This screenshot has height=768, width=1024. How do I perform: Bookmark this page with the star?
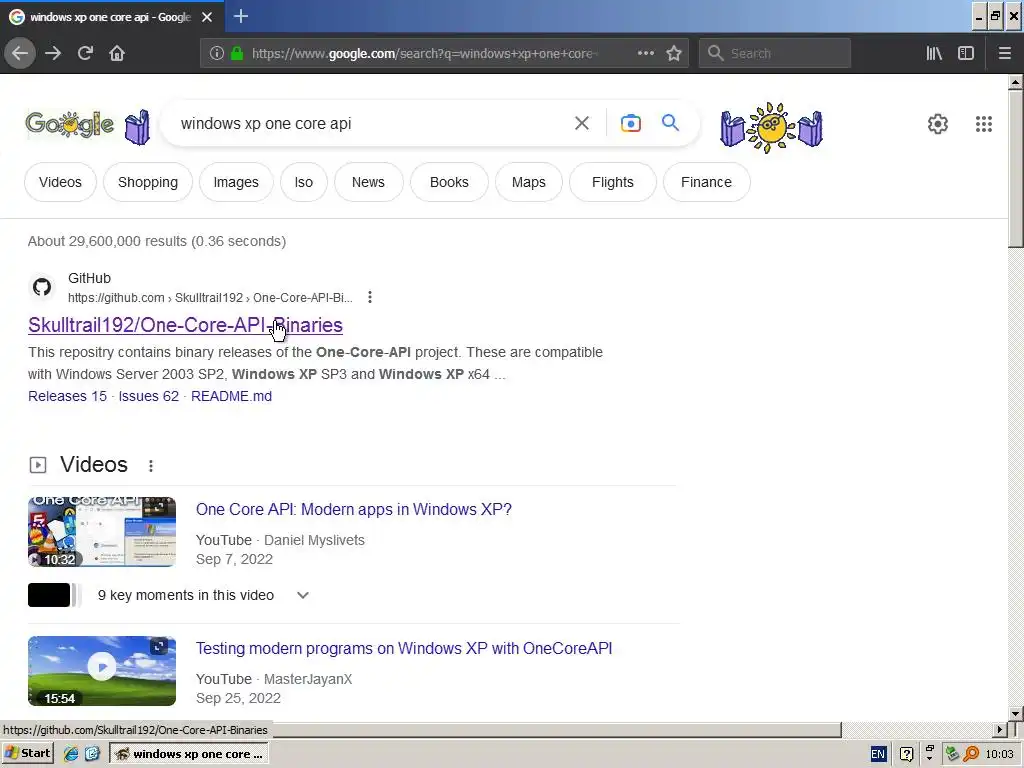point(674,53)
